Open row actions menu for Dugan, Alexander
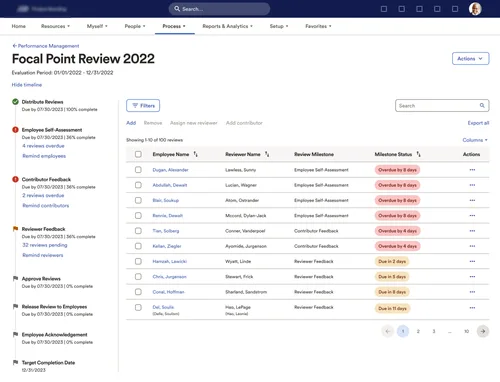The width and height of the screenshot is (500, 382). coord(472,170)
